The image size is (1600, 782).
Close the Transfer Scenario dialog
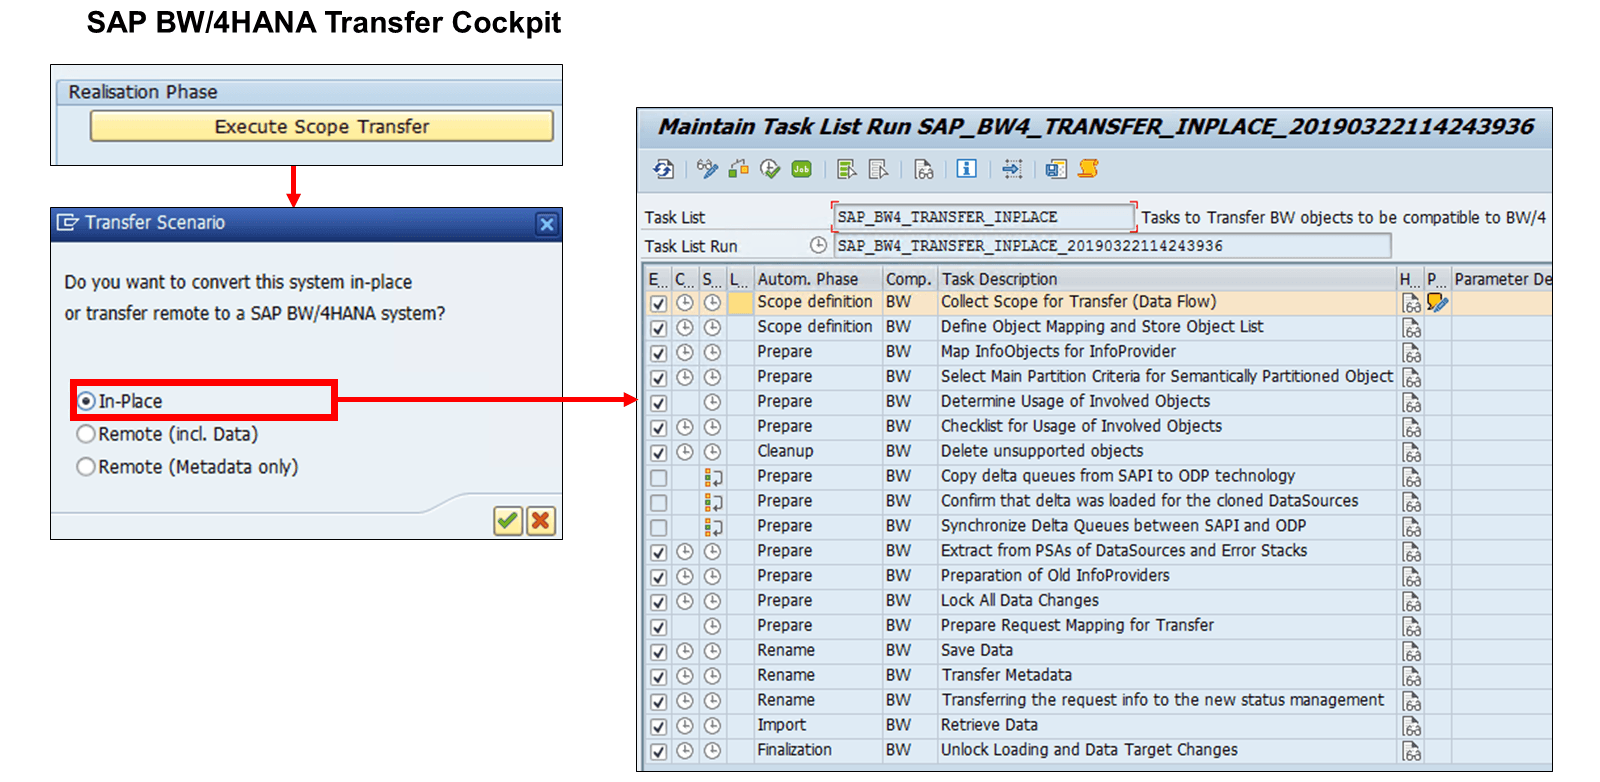(547, 224)
